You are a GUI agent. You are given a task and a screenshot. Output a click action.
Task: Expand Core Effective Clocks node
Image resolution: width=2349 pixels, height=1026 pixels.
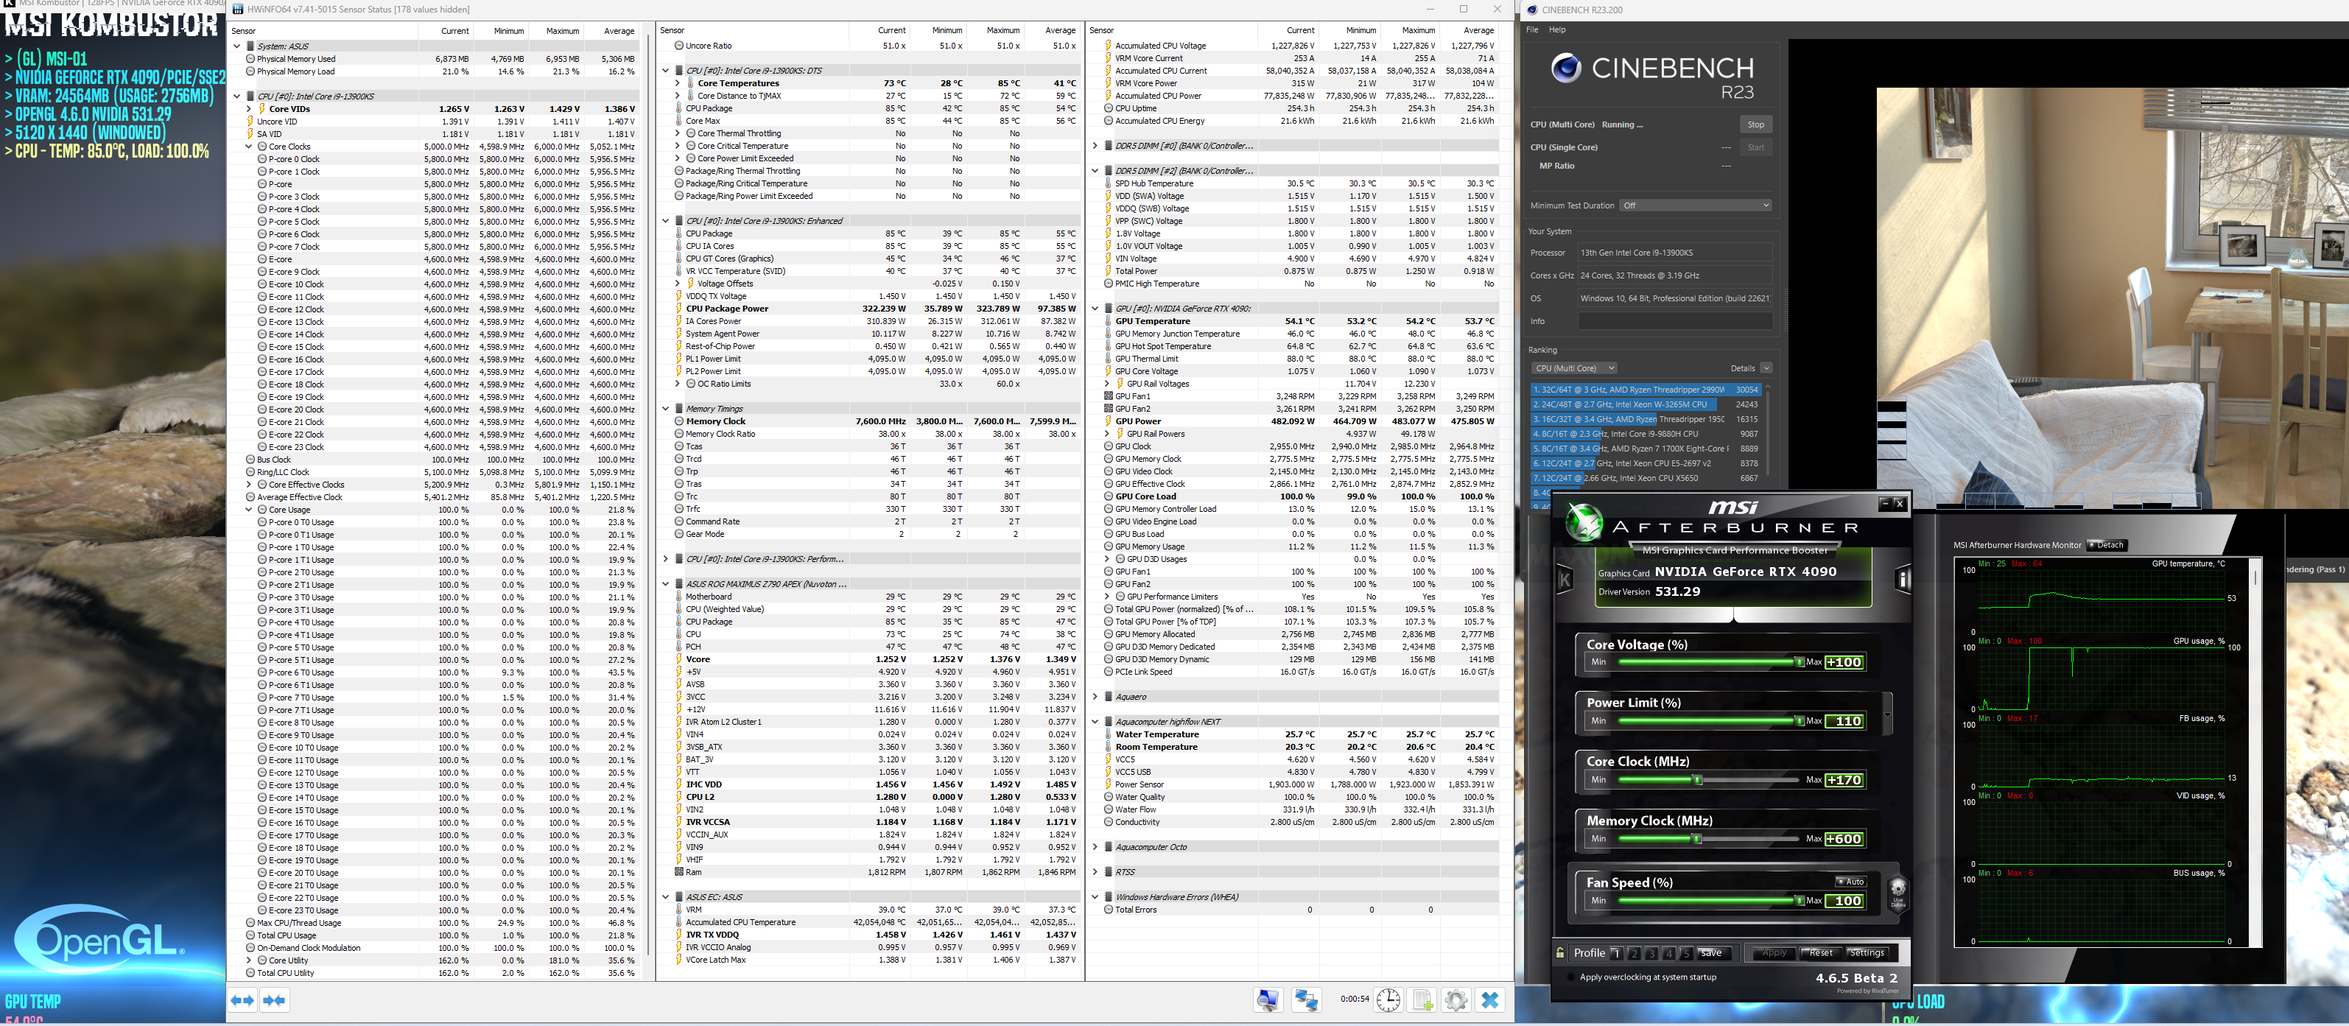pos(249,484)
